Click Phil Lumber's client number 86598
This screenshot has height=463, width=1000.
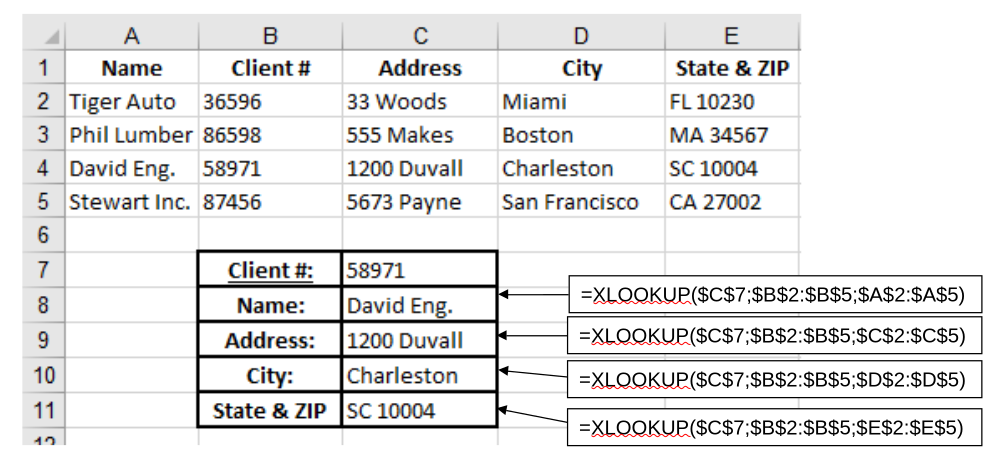270,135
